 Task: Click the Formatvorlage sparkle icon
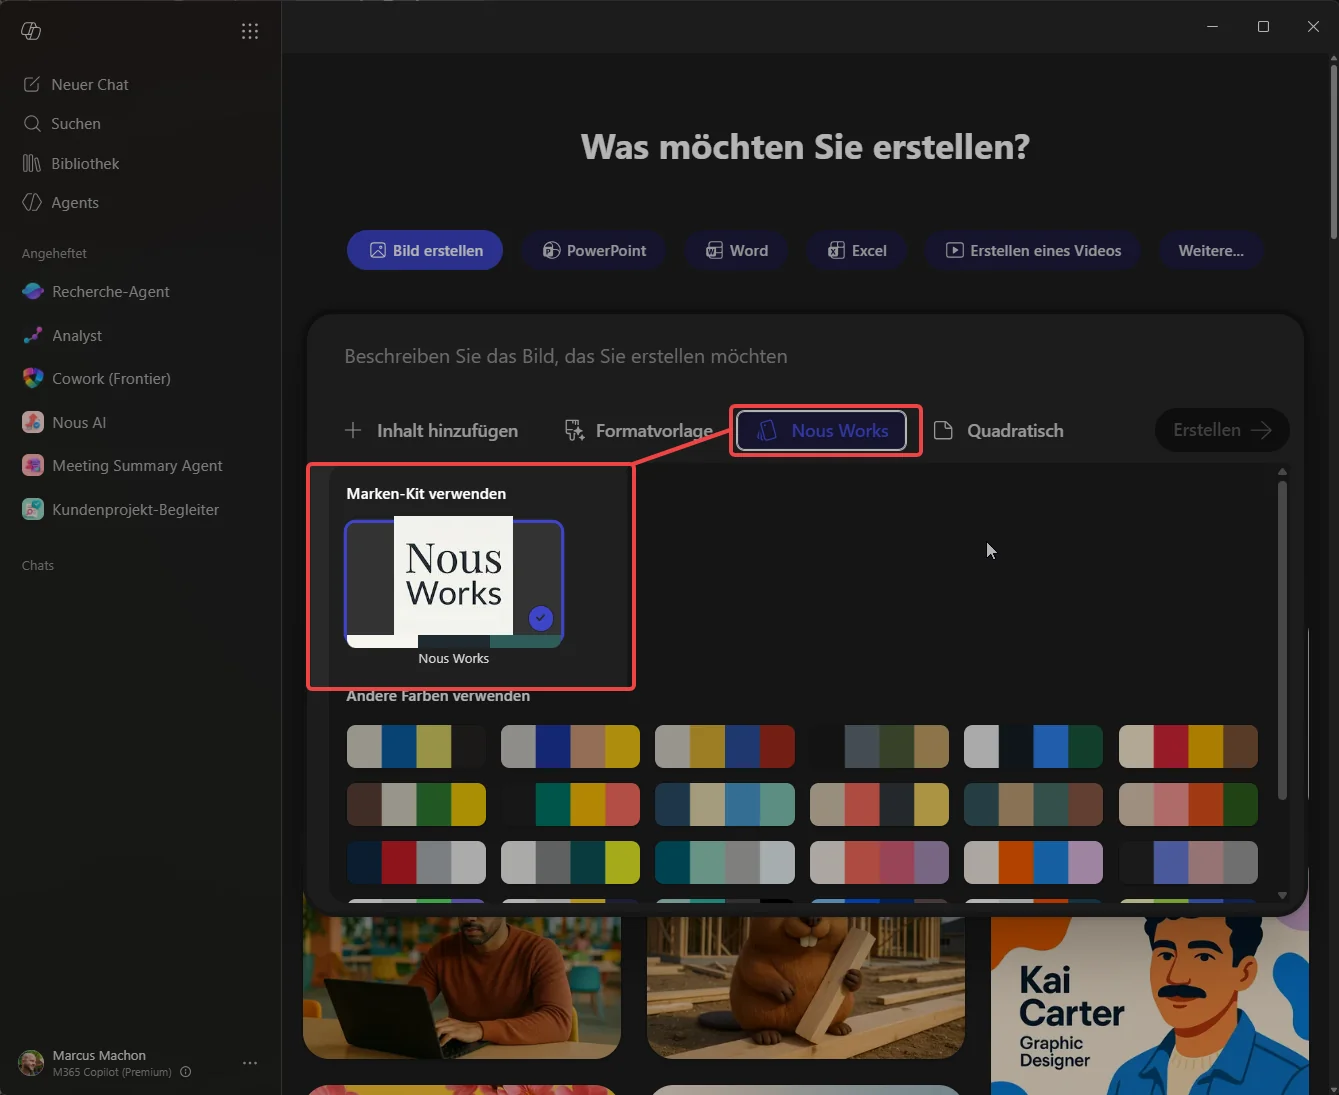575,431
